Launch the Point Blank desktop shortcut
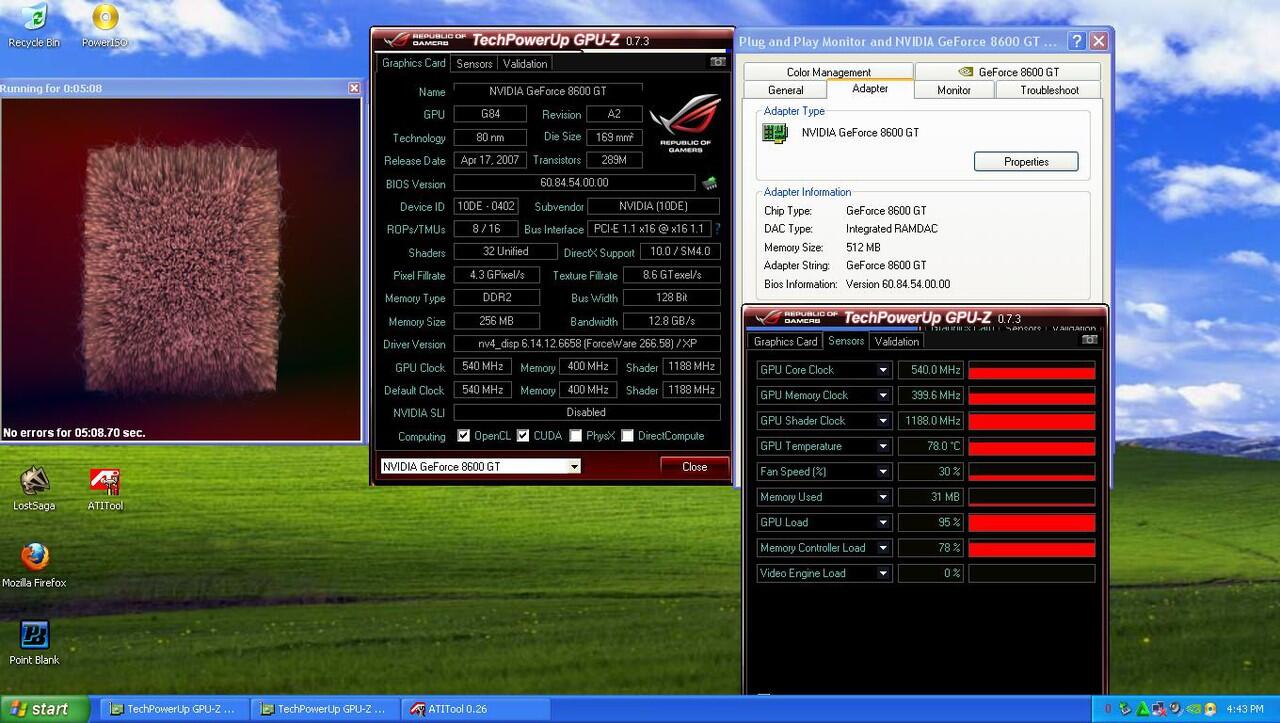The image size is (1280, 723). (34, 642)
